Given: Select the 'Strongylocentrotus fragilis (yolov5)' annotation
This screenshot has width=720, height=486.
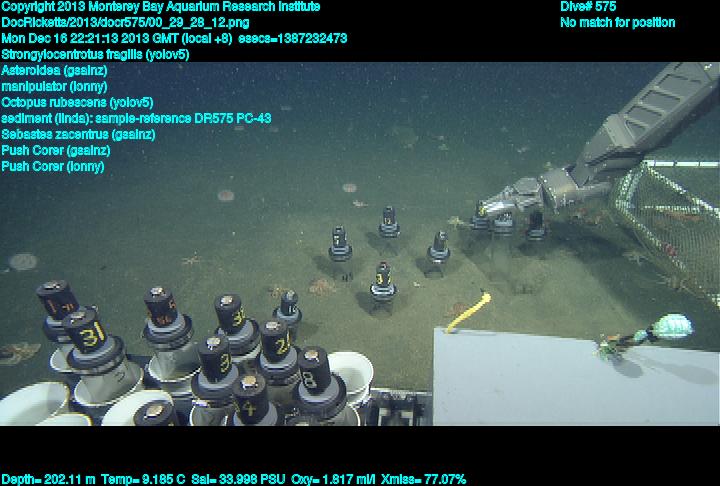Looking at the screenshot, I should [x=95, y=55].
